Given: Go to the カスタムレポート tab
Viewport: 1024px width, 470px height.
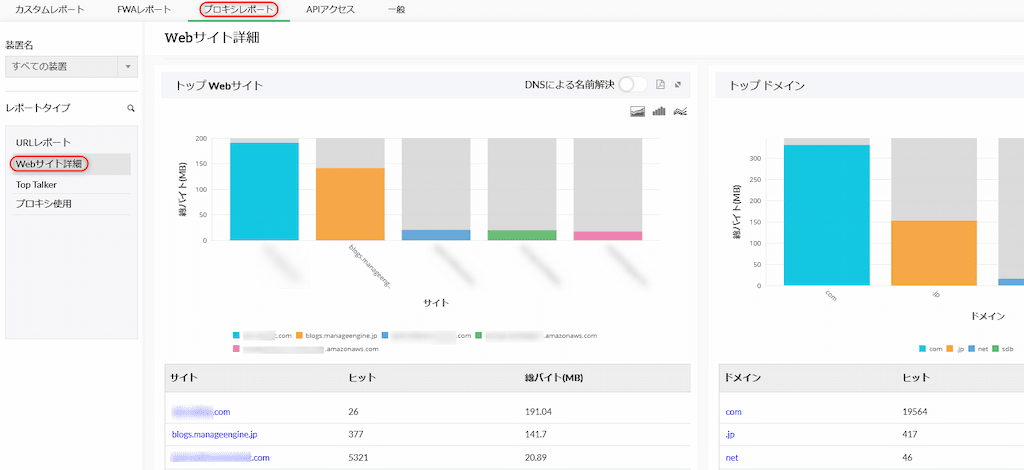Looking at the screenshot, I should pyautogui.click(x=49, y=10).
